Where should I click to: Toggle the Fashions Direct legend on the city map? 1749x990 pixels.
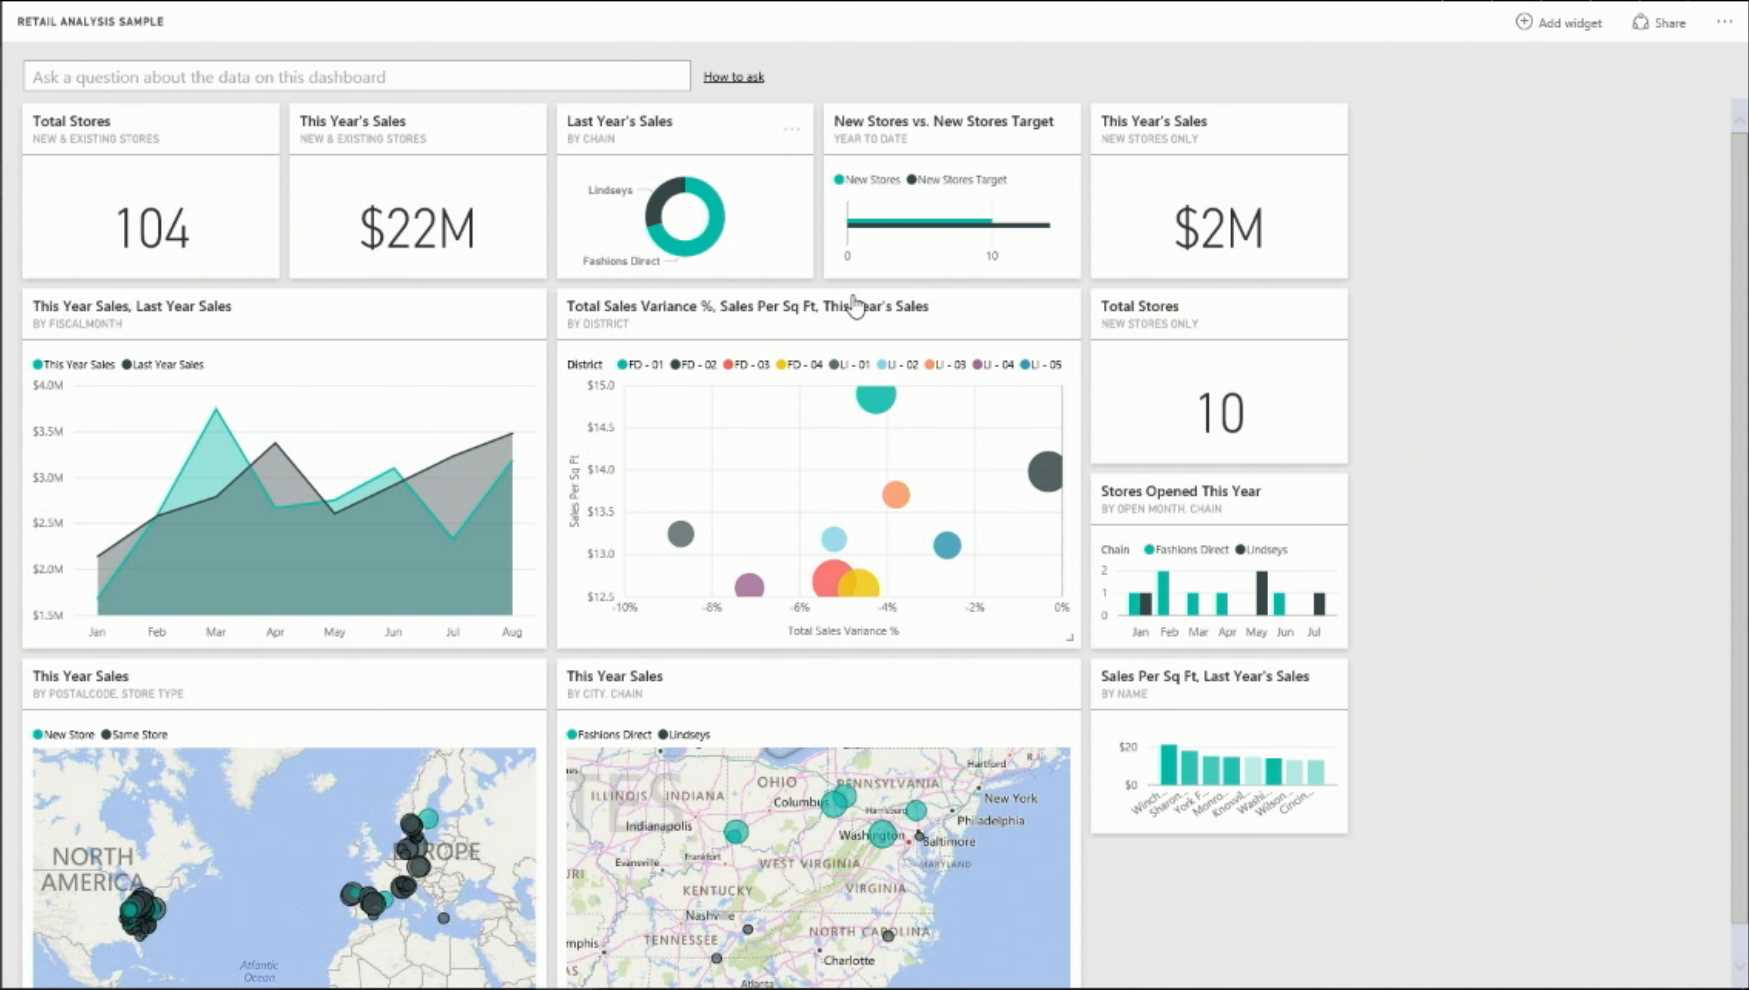[x=610, y=734]
